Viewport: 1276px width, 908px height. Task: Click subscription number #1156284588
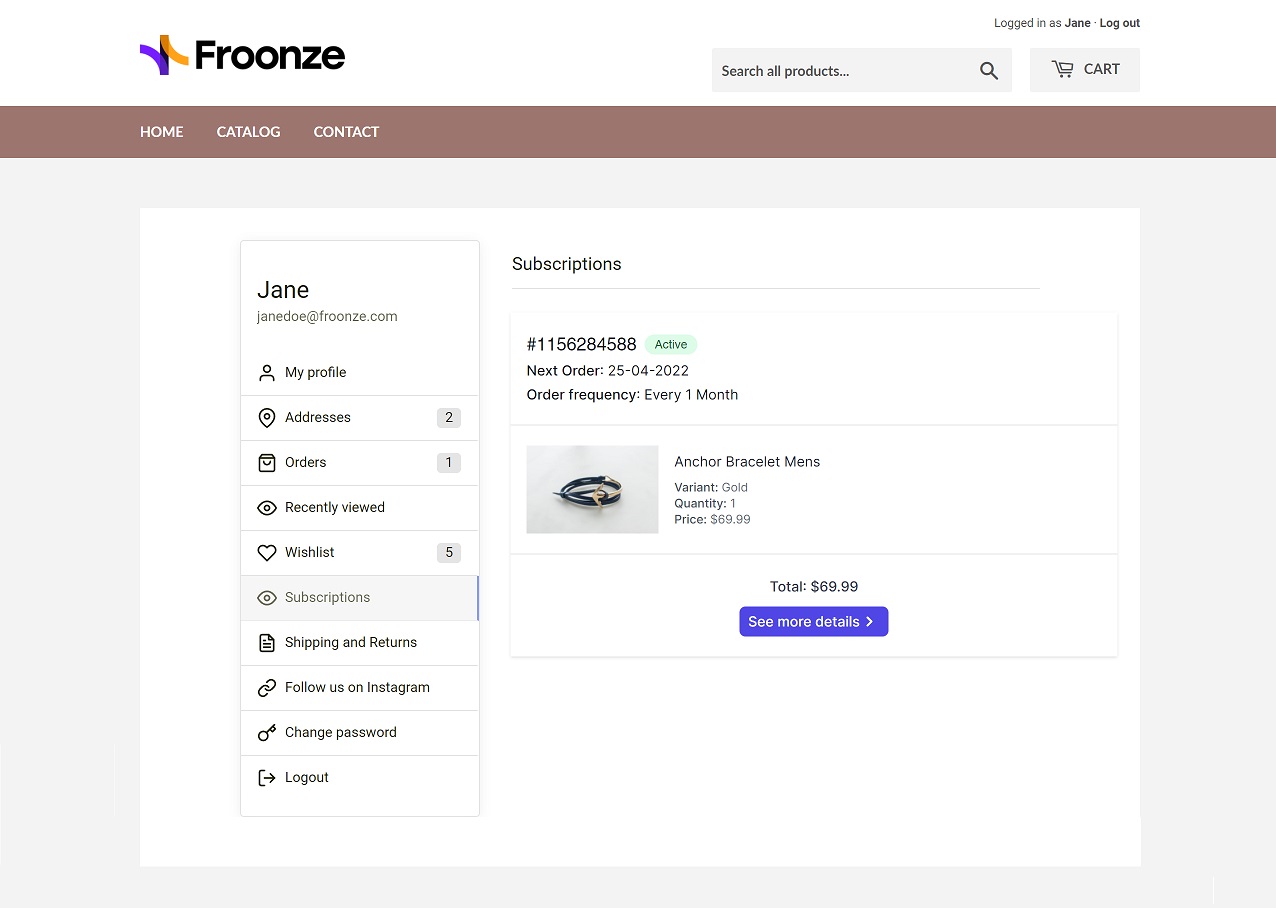coord(581,345)
